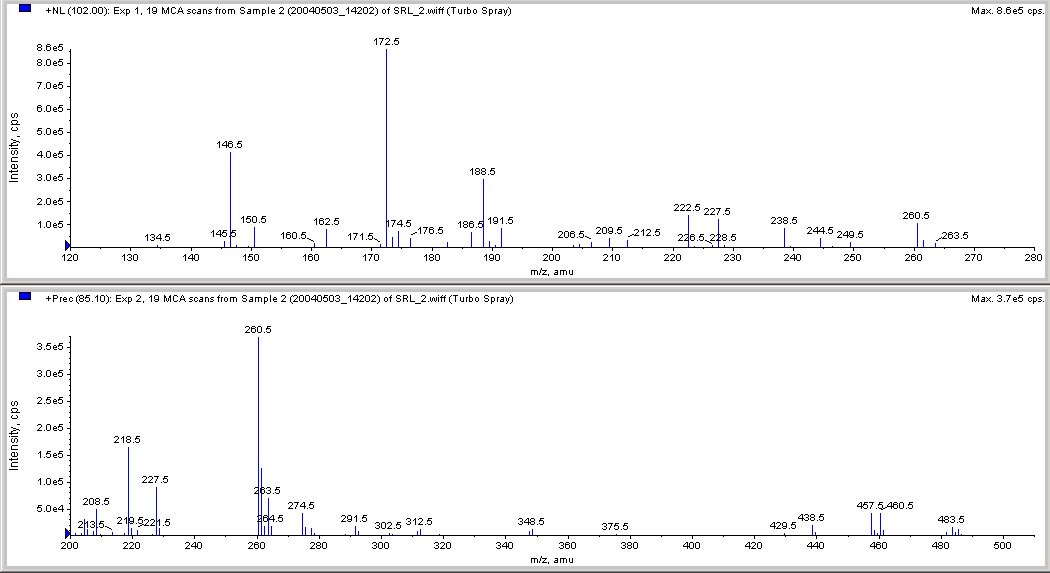The height and width of the screenshot is (573, 1050).
Task: Click the 483.5 peak label in bottom spectrum
Action: (951, 519)
